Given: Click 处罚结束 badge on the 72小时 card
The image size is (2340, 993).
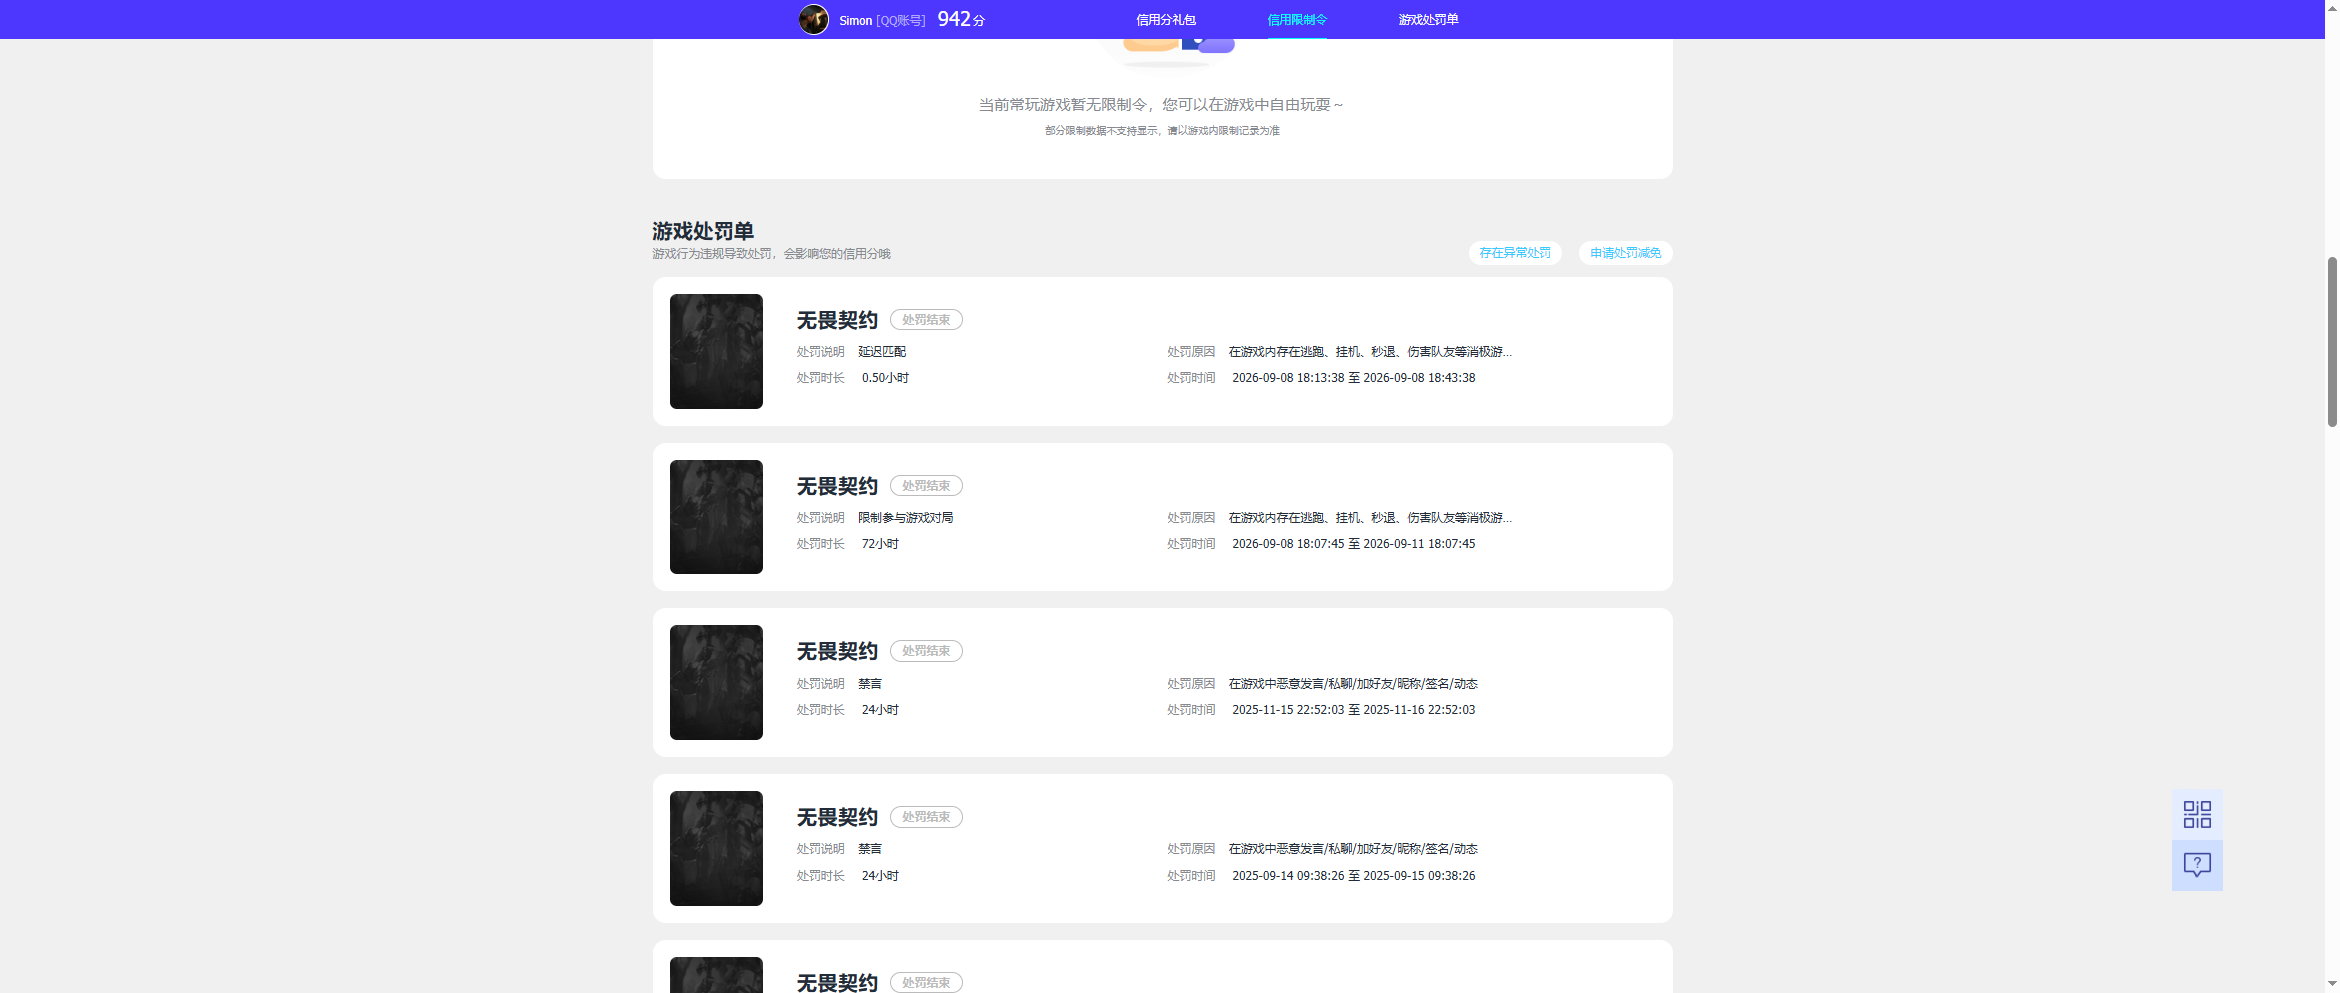Looking at the screenshot, I should click(926, 486).
